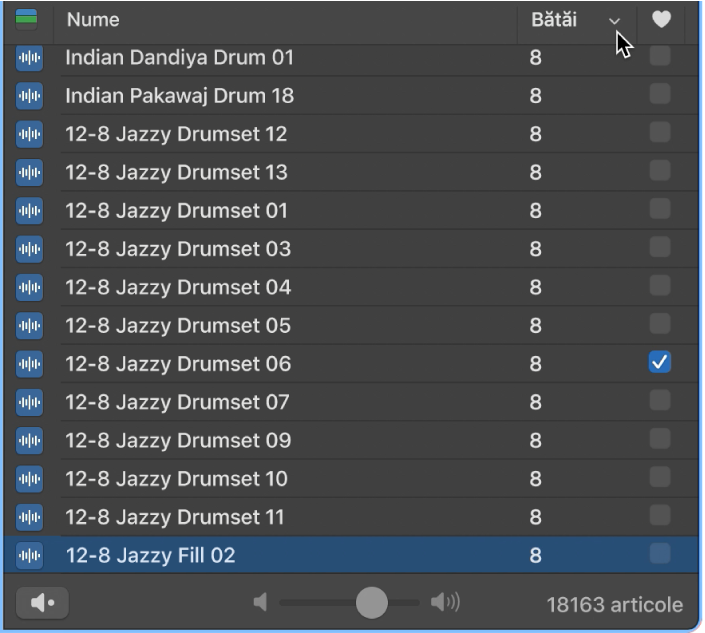
Task: Sort loops by the Bătăi column header
Action: [x=554, y=19]
